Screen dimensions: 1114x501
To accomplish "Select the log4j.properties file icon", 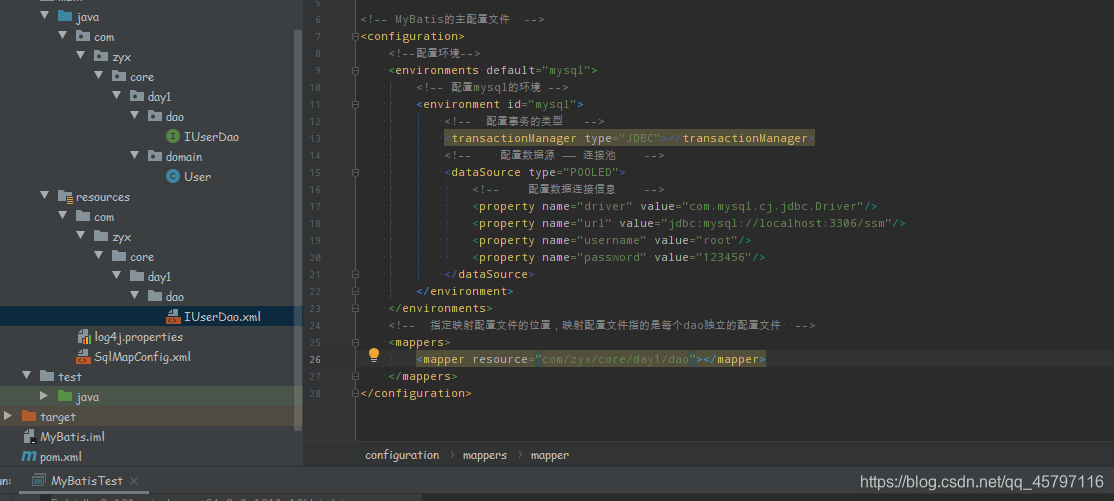I will [83, 337].
